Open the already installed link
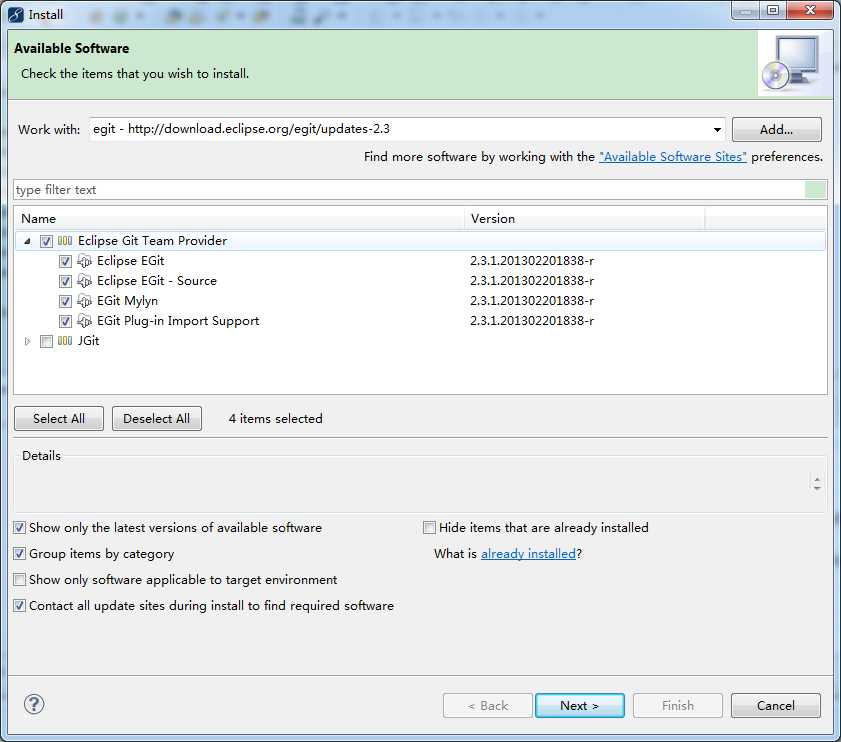This screenshot has width=841, height=742. (x=528, y=554)
